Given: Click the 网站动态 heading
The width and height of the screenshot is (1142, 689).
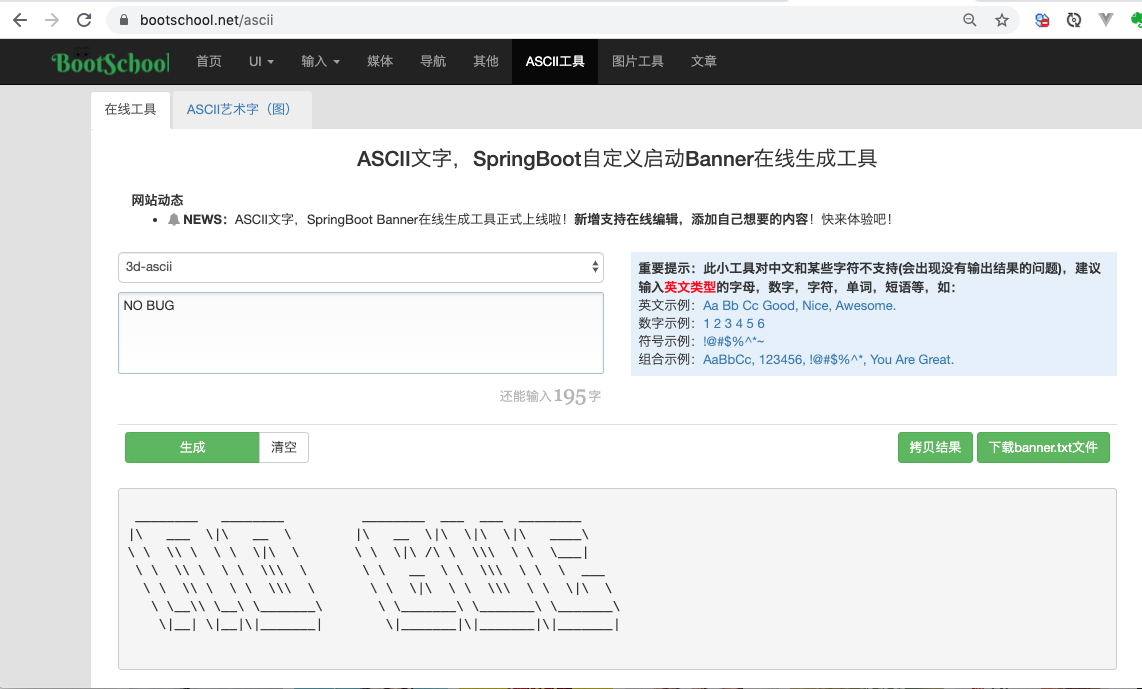Looking at the screenshot, I should [157, 200].
